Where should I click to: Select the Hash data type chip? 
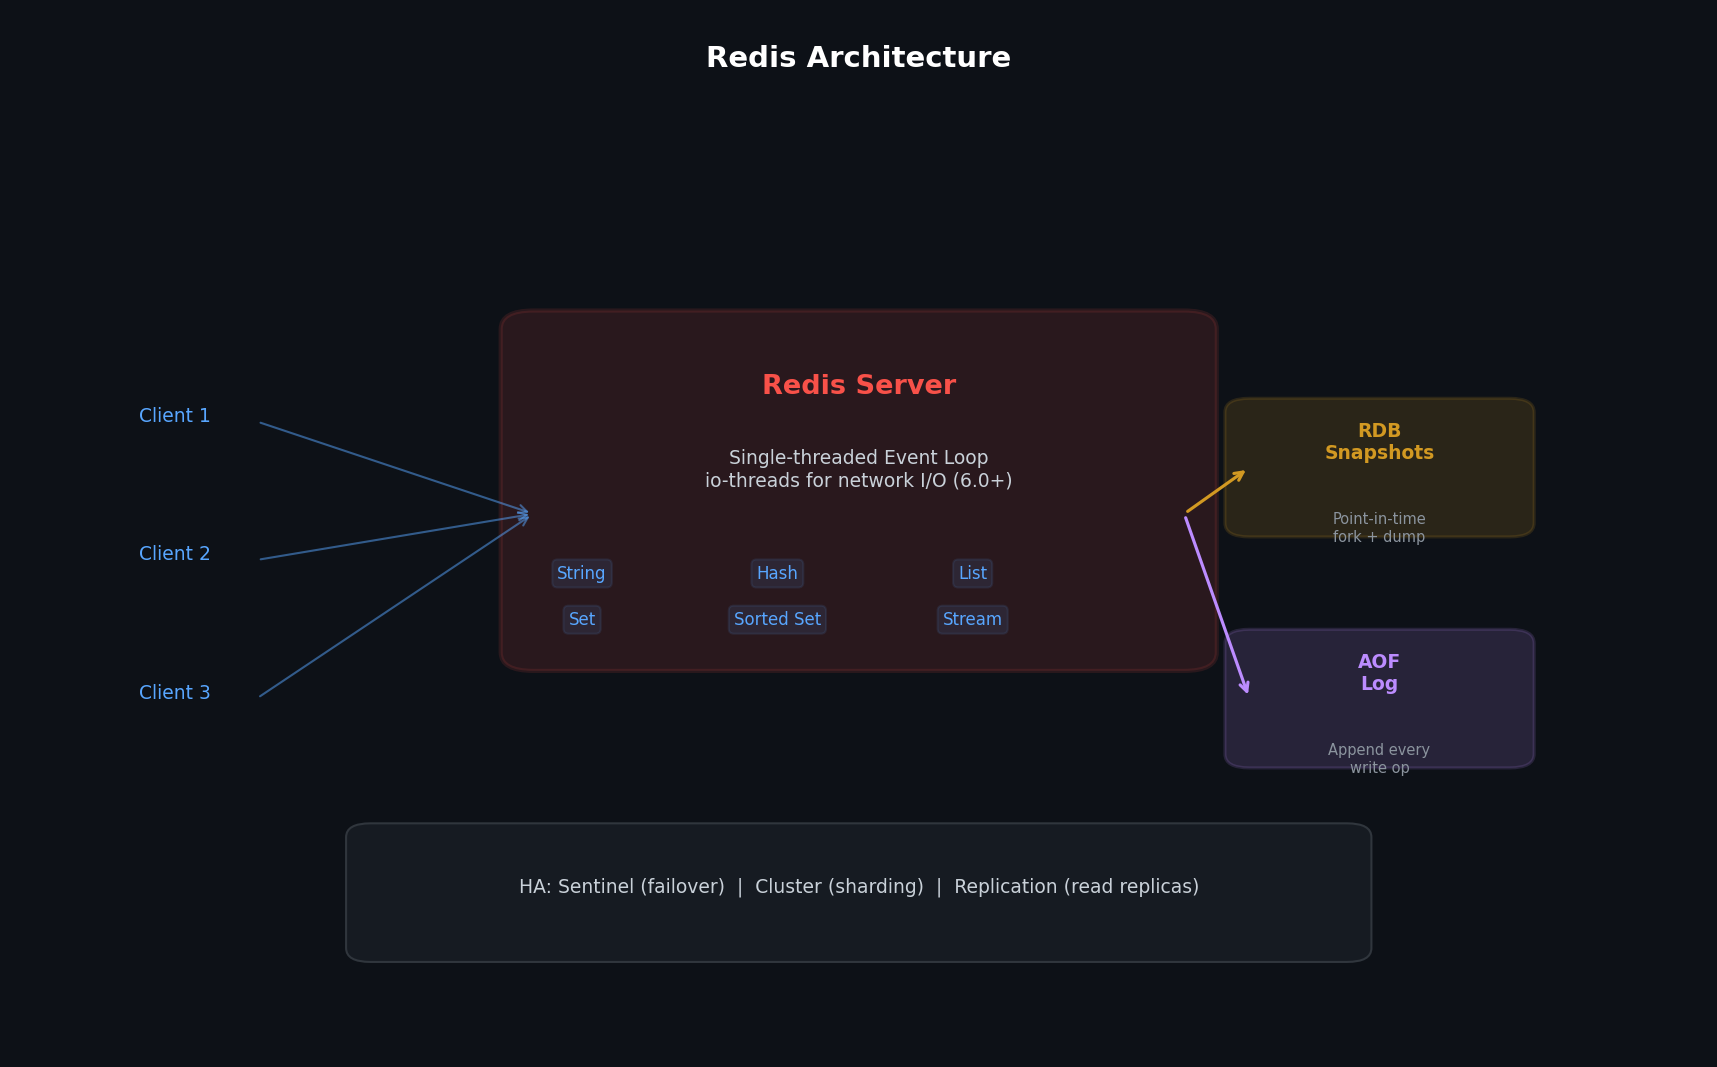(x=777, y=573)
